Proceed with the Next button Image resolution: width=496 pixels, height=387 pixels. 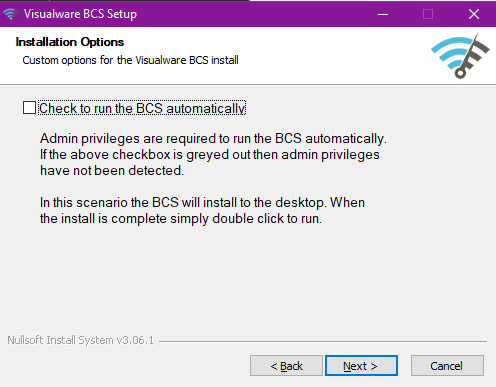[x=361, y=366]
